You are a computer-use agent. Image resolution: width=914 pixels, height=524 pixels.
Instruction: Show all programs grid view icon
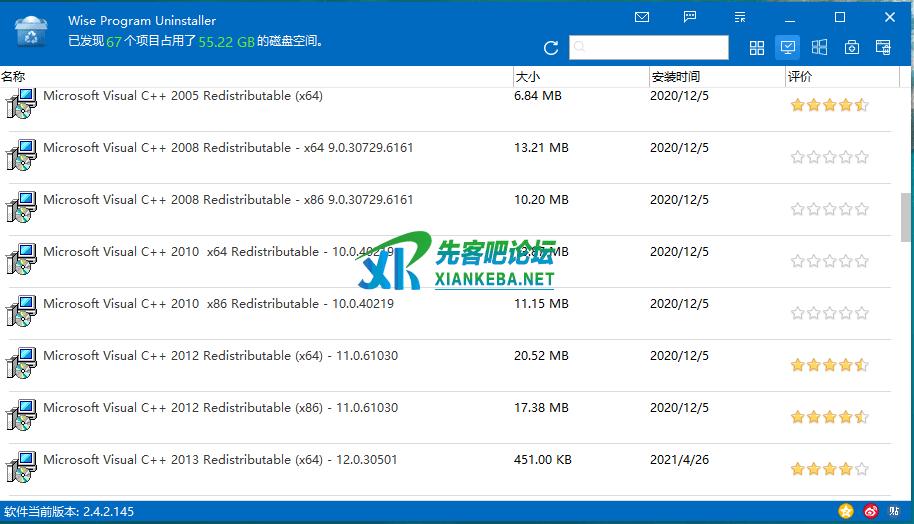pos(757,48)
